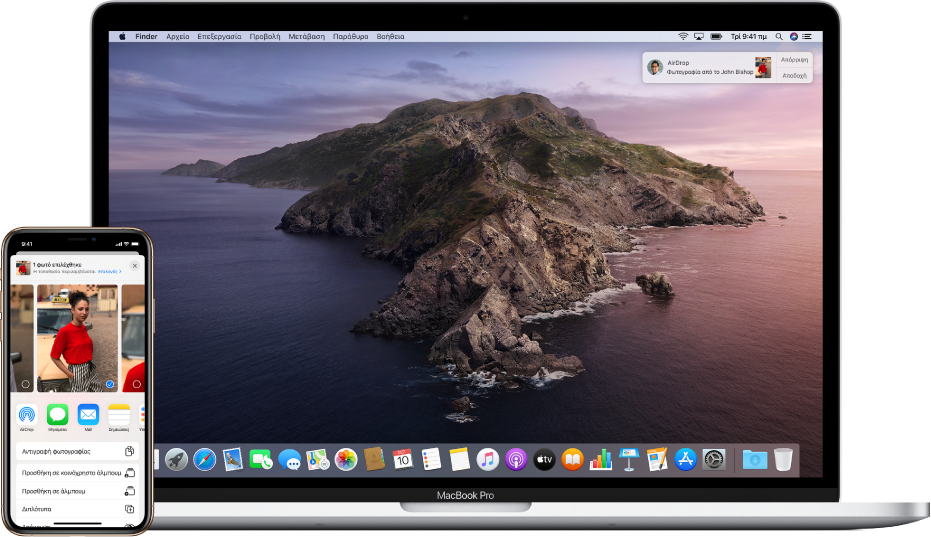Click Αποδοχή on the AirDrop notification

coord(794,75)
